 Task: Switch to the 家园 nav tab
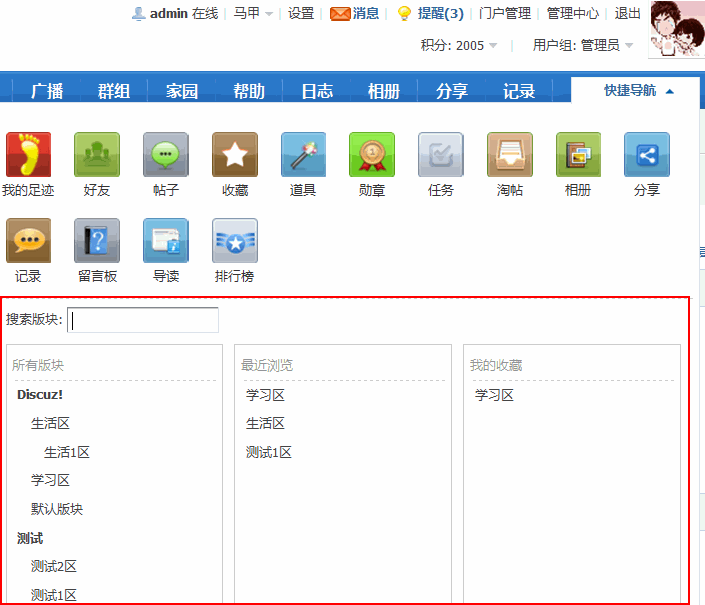[x=182, y=91]
